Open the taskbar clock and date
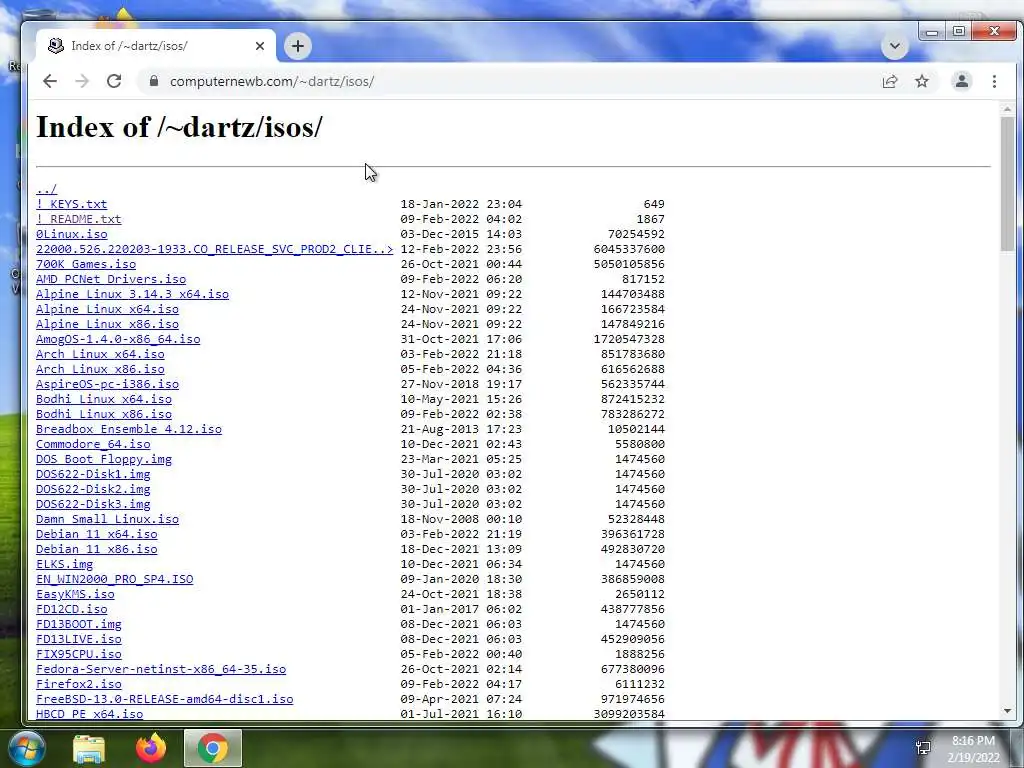The height and width of the screenshot is (768, 1024). pos(973,749)
